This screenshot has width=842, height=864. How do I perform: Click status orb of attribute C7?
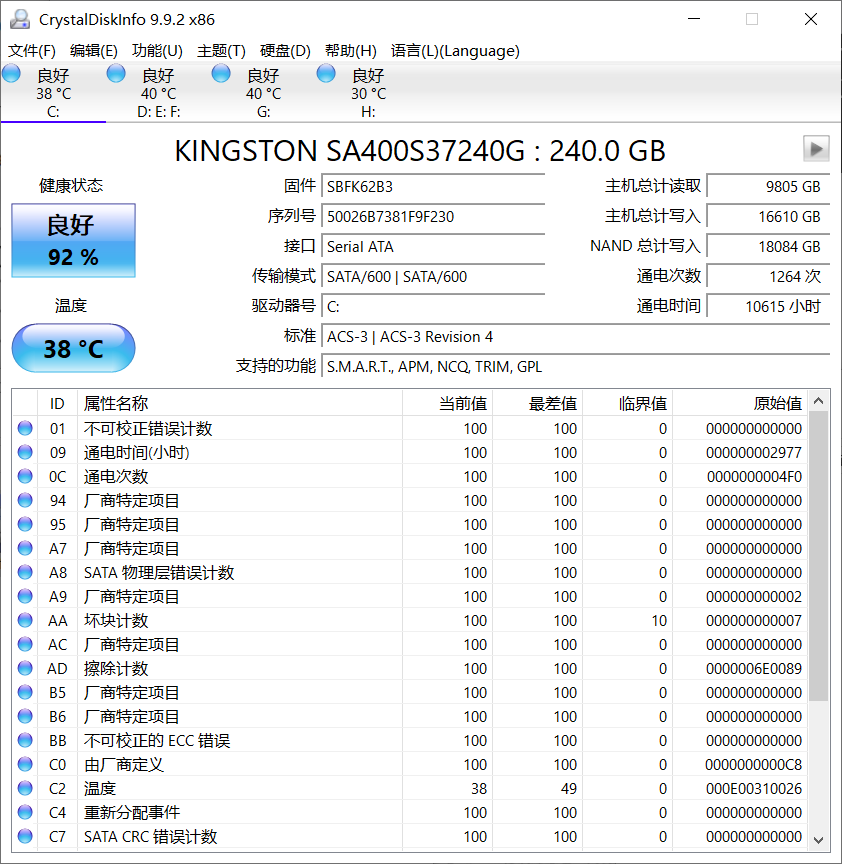25,836
